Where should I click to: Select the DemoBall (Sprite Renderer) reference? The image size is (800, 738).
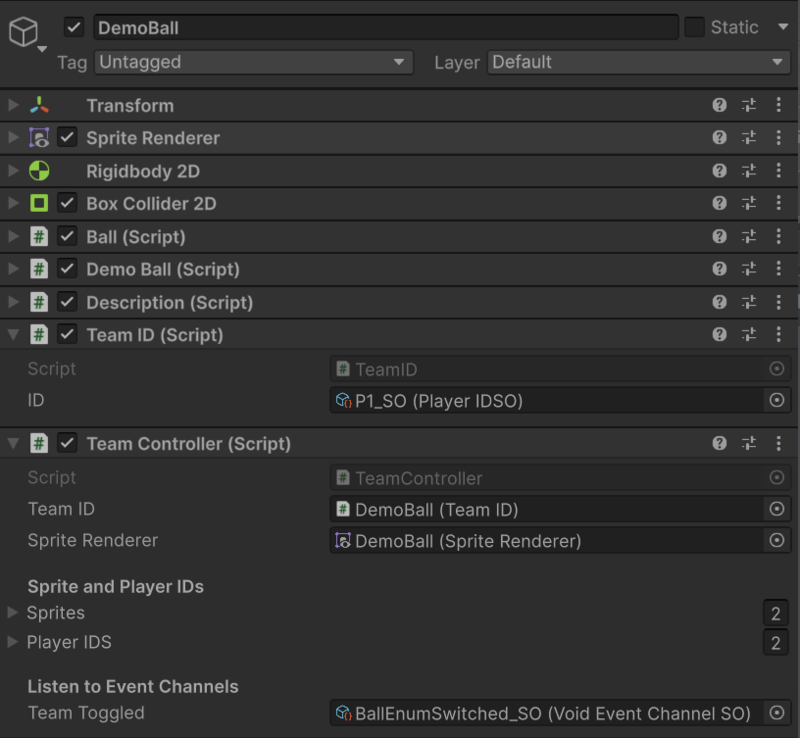tap(547, 540)
